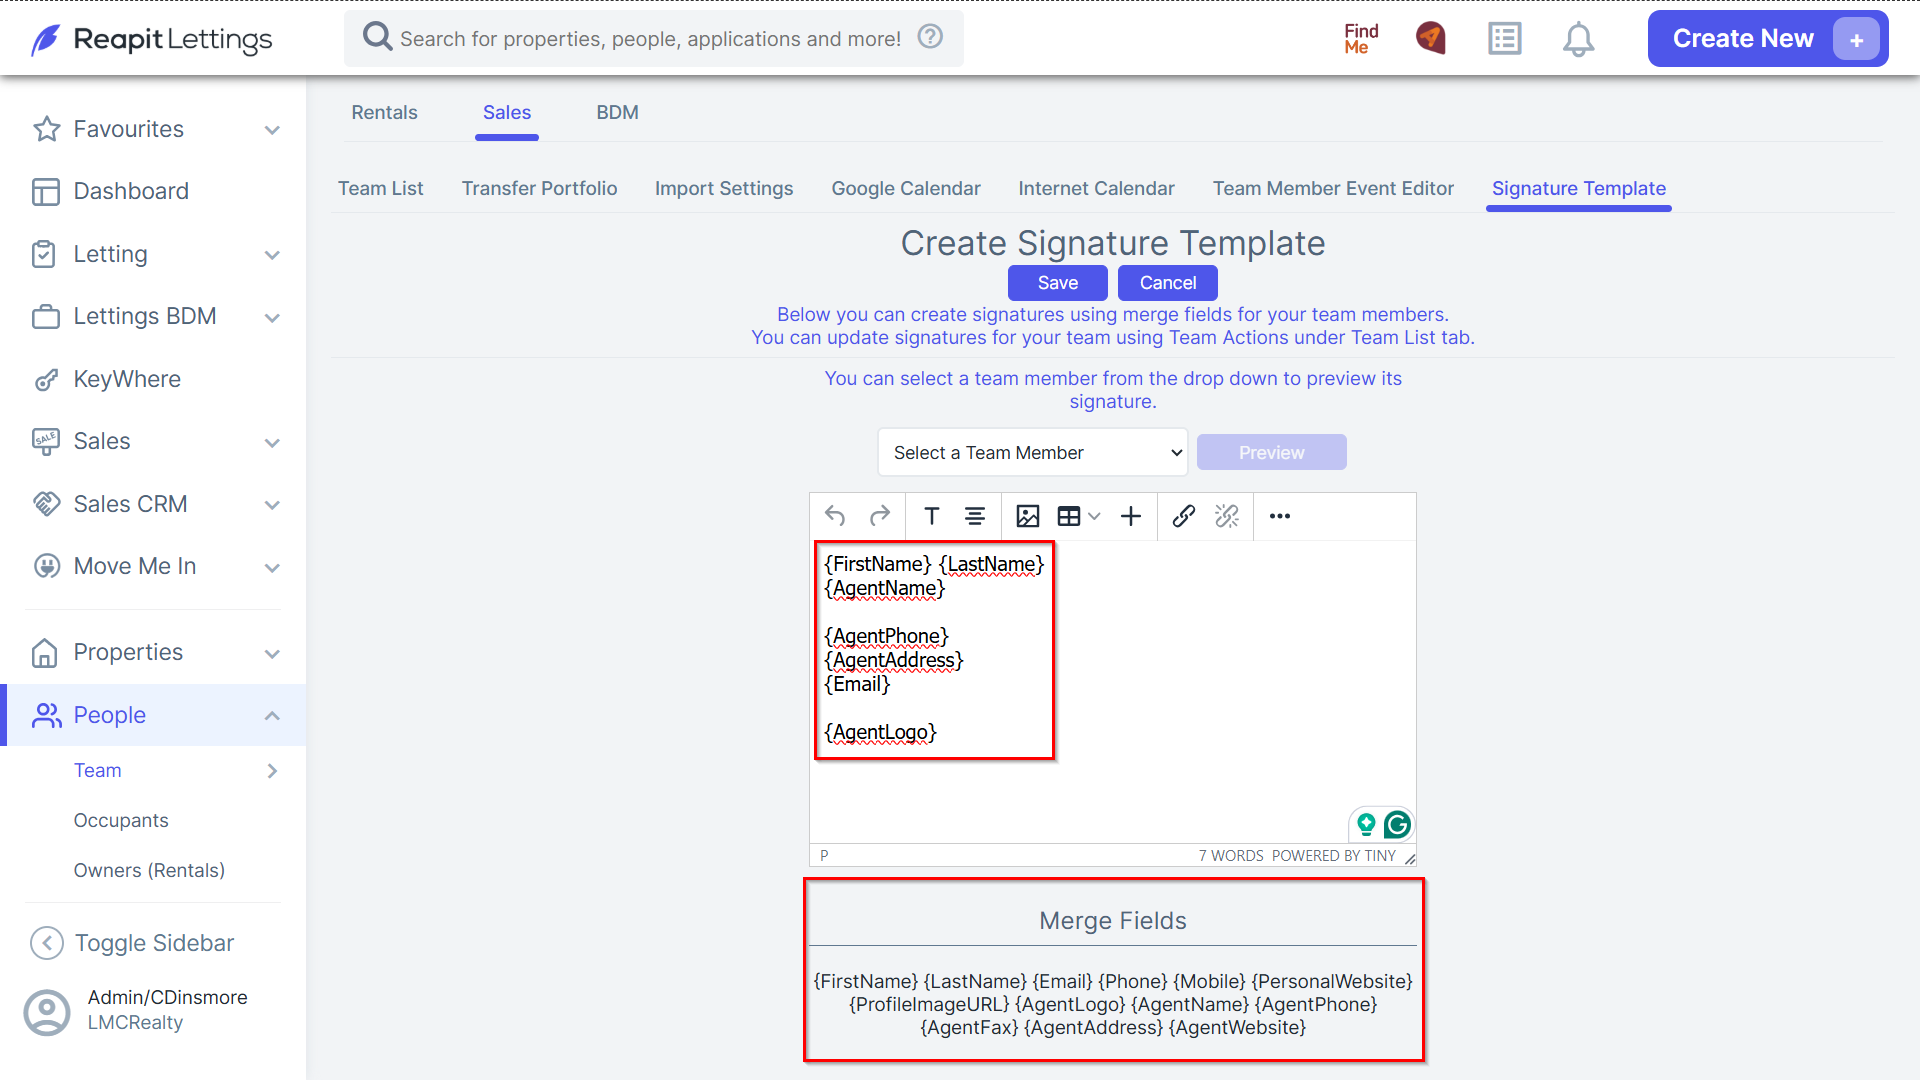Open the Team List tab
Screen dimensions: 1920x1080
tap(380, 189)
